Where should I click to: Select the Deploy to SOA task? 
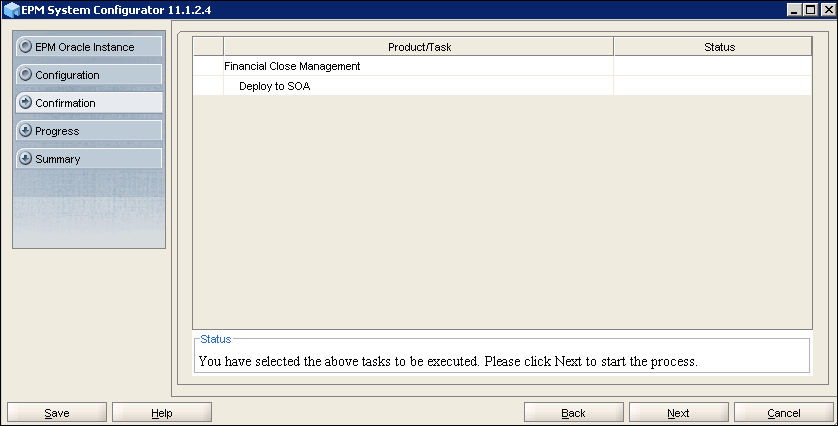pos(281,86)
